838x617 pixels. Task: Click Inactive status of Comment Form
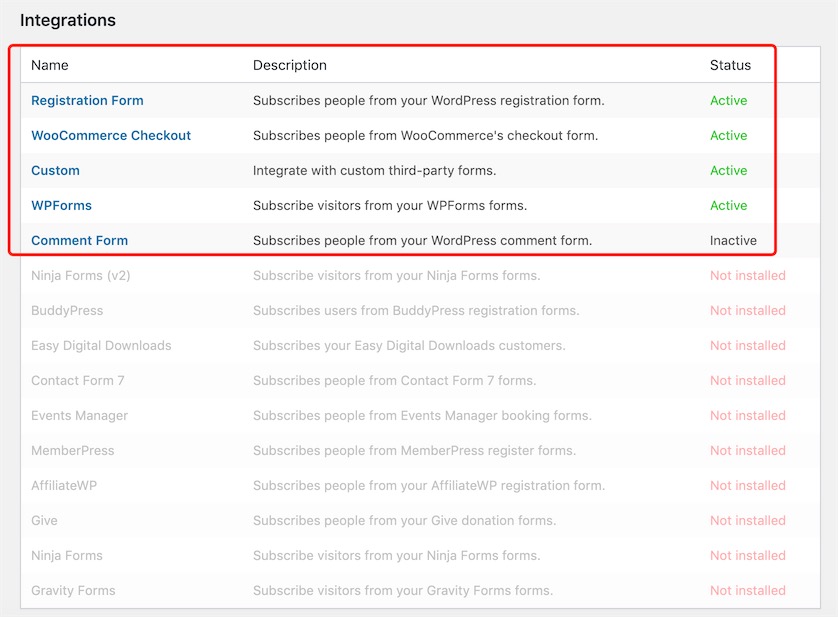733,241
